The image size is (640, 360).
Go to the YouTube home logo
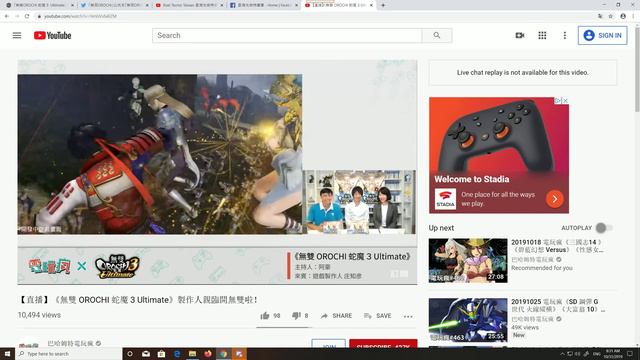(52, 36)
